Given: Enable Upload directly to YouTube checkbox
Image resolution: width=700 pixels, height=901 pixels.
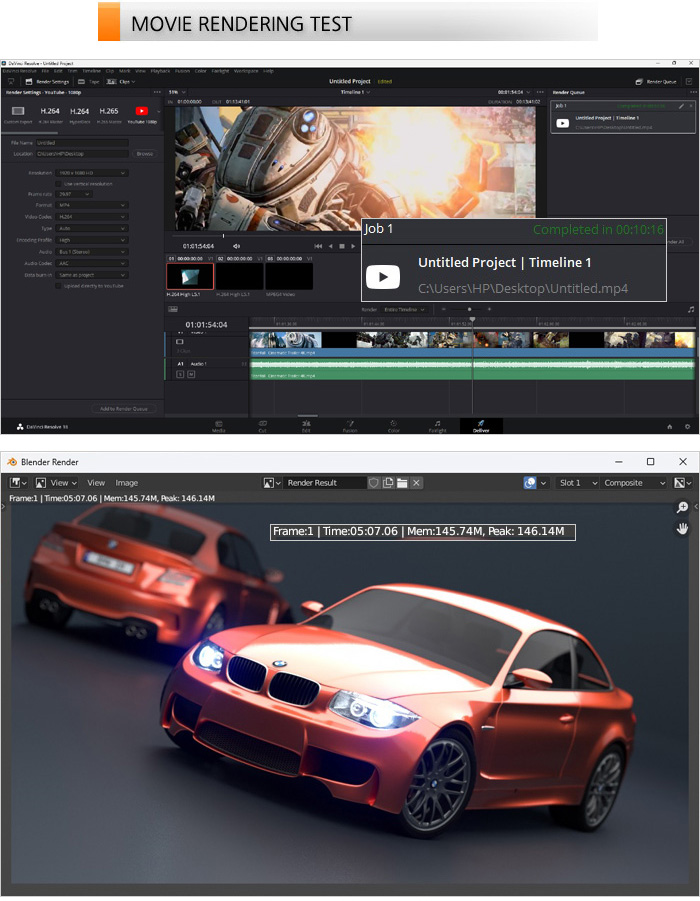Looking at the screenshot, I should [x=58, y=286].
